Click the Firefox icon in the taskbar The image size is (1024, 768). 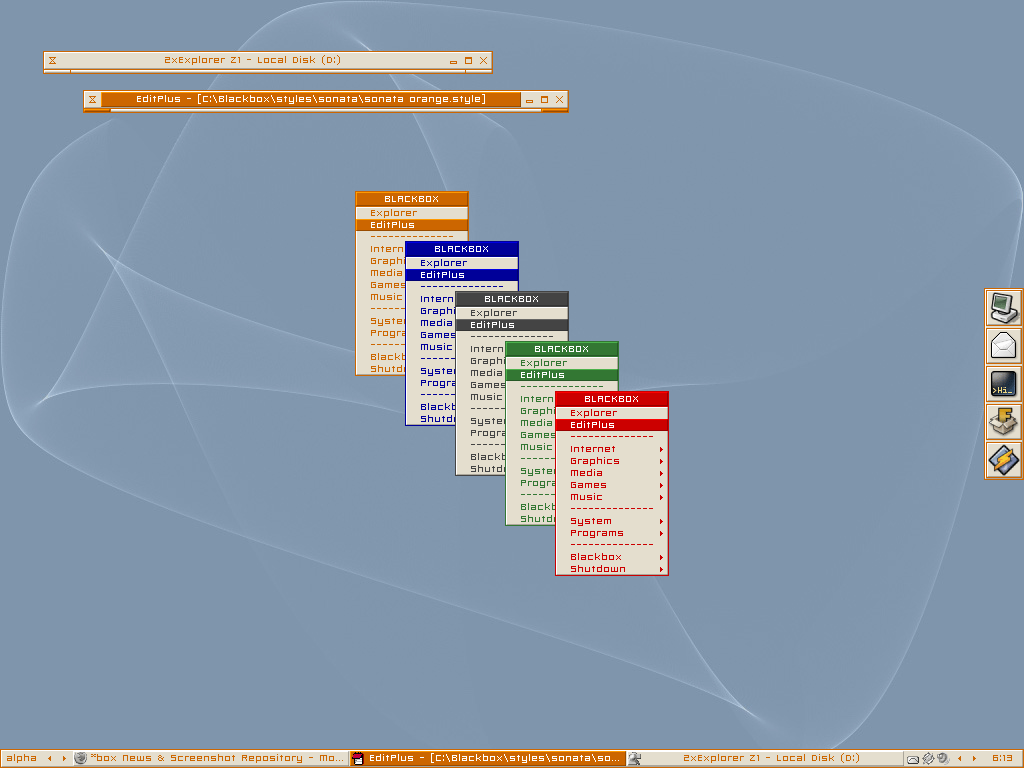tap(80, 758)
